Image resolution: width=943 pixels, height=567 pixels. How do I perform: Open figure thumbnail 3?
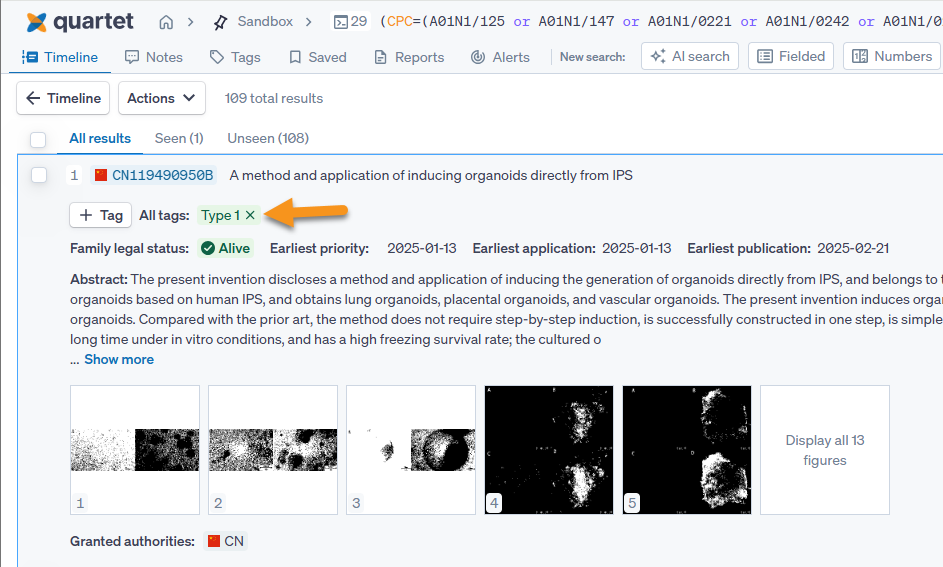click(411, 450)
